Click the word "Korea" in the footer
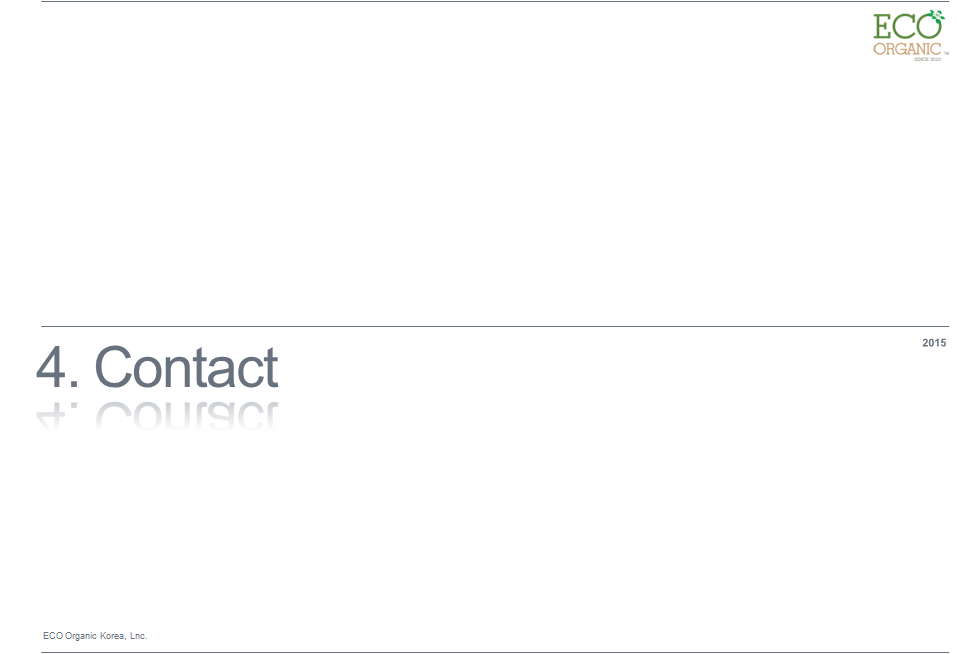Screen dimensions: 957x654 pyautogui.click(x=113, y=636)
